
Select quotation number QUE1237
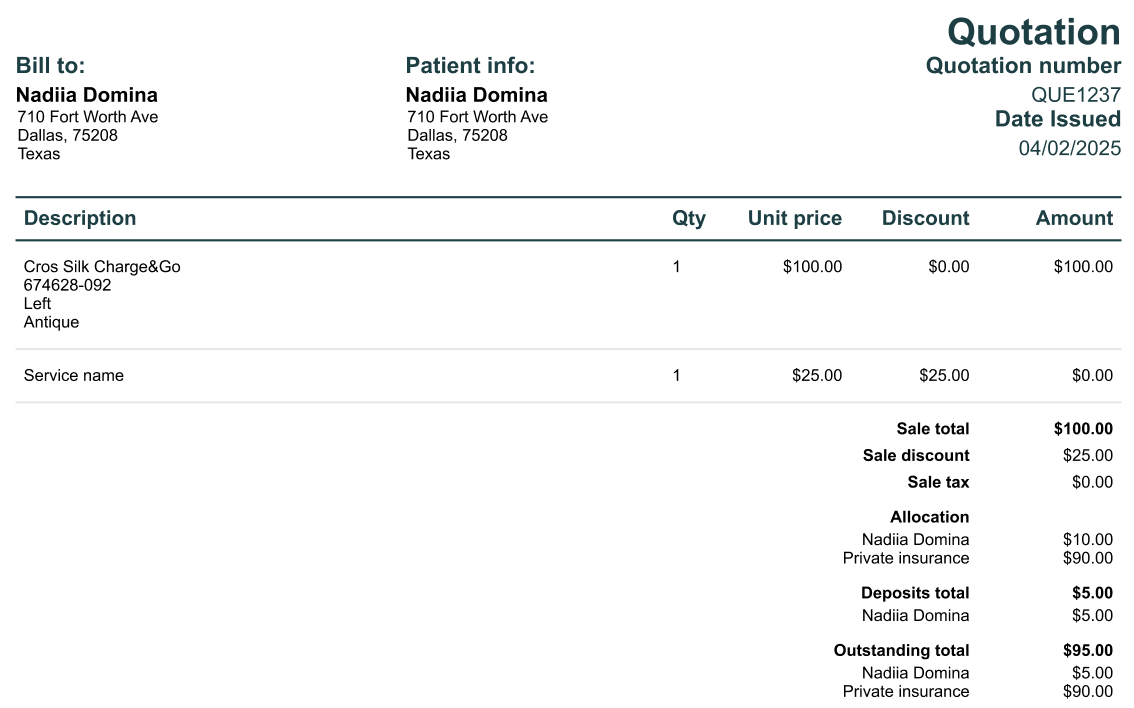1075,95
